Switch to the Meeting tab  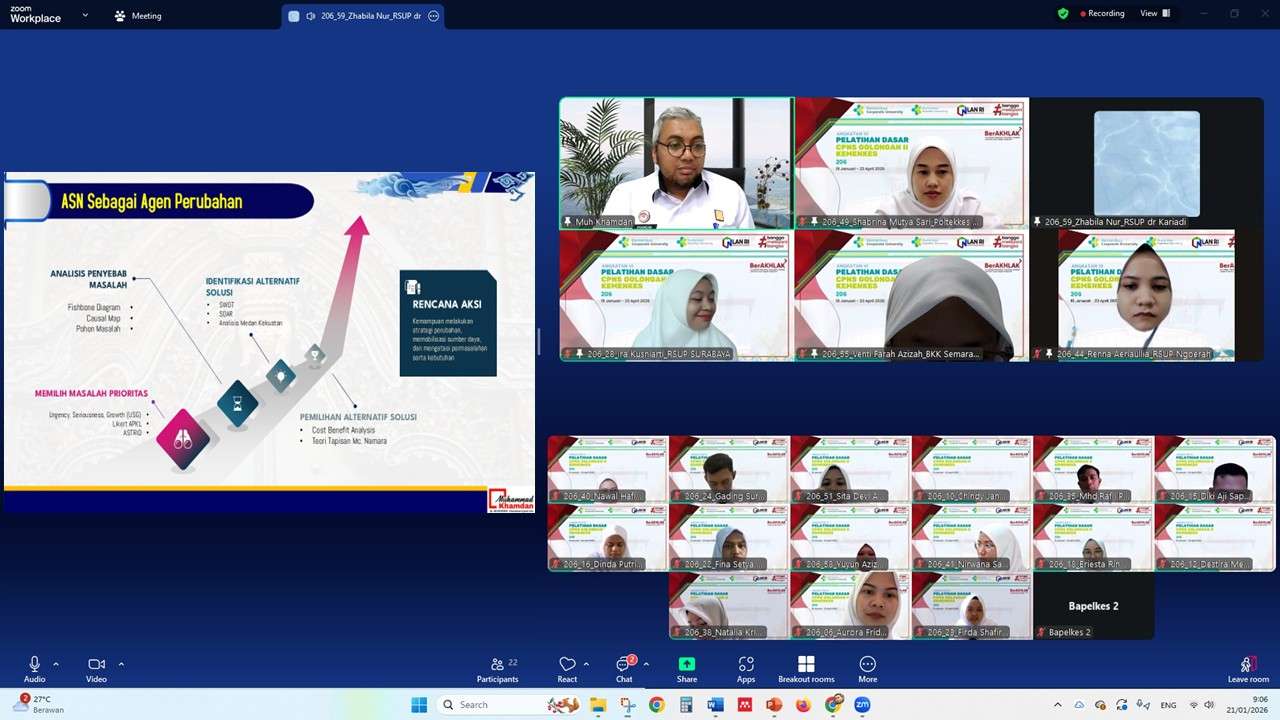138,16
